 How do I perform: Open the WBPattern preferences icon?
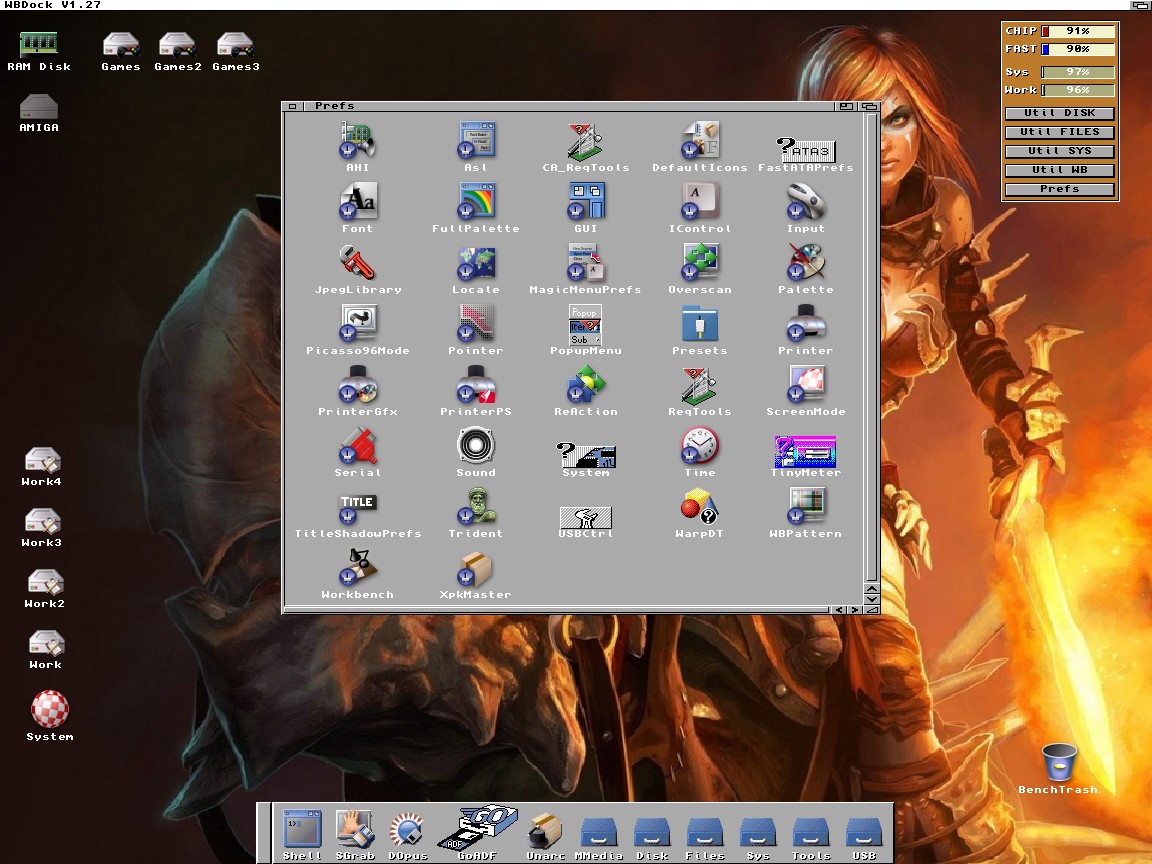805,507
